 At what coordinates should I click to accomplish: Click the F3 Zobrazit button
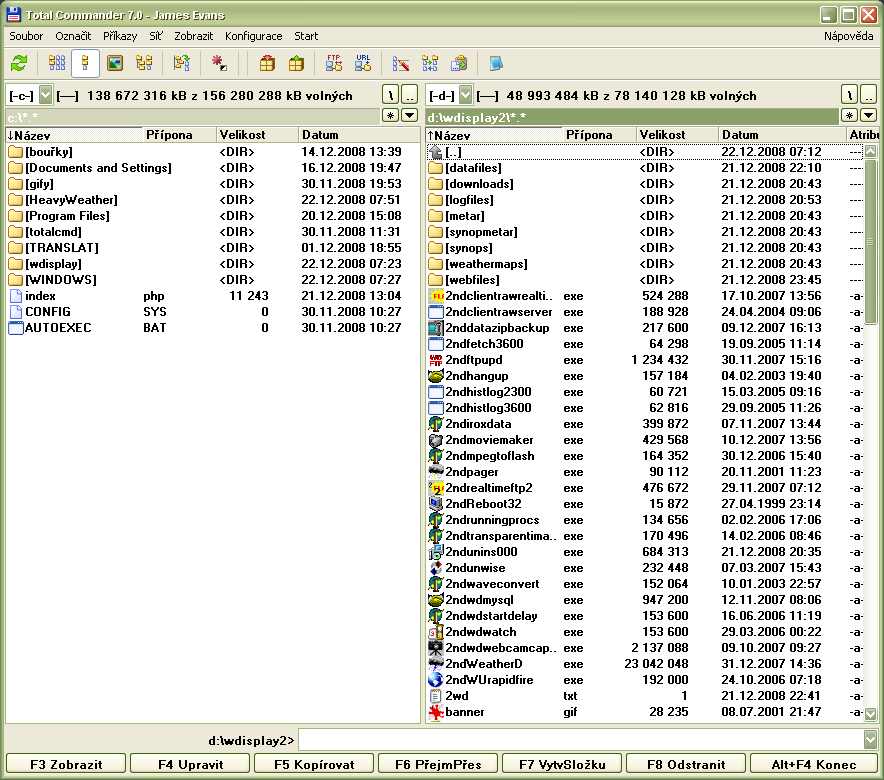pyautogui.click(x=66, y=764)
